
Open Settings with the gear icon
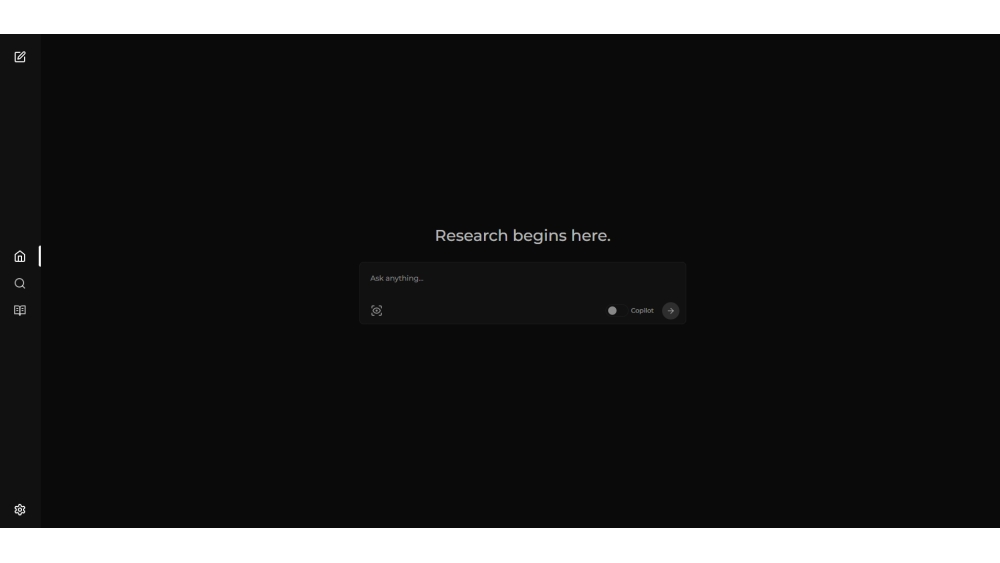pyautogui.click(x=20, y=510)
